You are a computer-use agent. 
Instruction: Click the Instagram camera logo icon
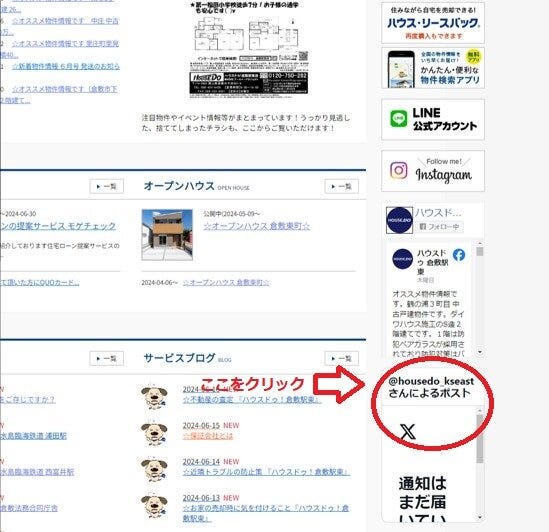coord(399,171)
